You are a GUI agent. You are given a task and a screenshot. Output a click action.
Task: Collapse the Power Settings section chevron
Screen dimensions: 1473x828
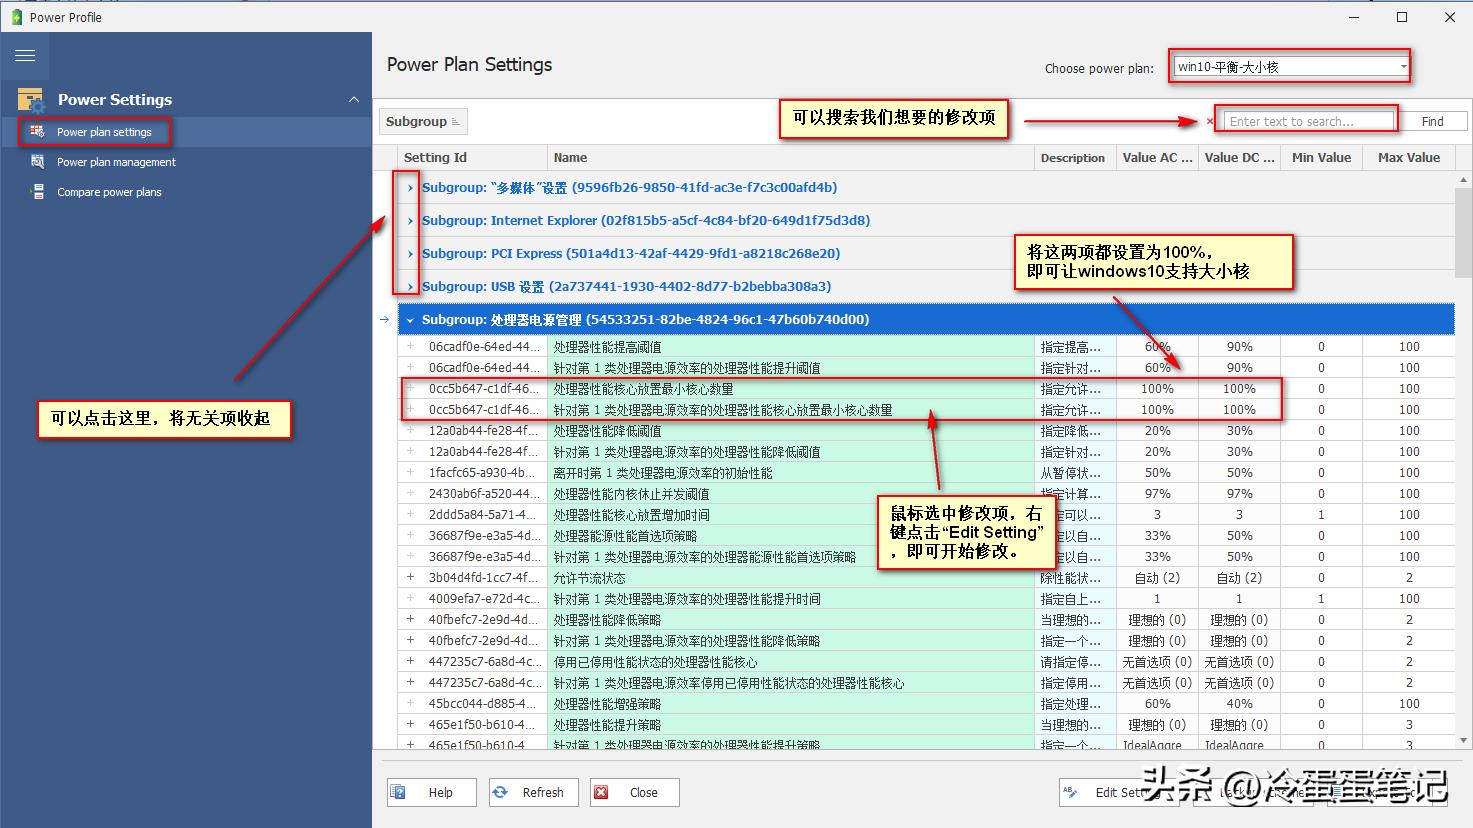354,100
